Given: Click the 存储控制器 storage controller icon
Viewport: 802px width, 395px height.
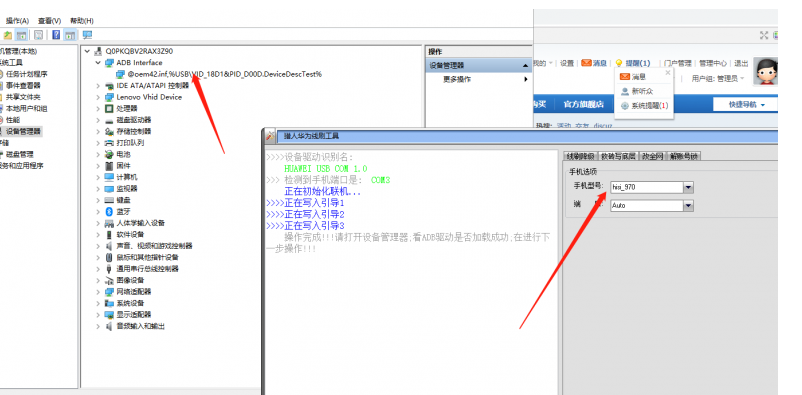Looking at the screenshot, I should [108, 131].
